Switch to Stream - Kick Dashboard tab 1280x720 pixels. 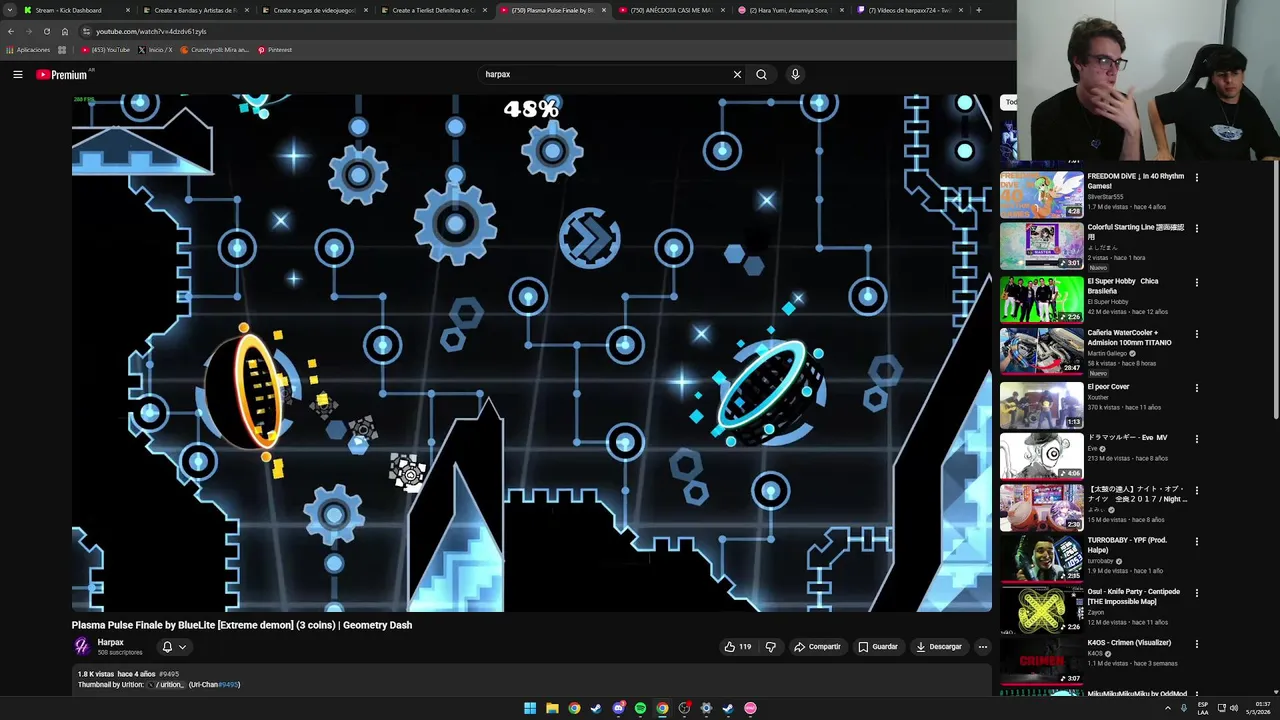[76, 10]
